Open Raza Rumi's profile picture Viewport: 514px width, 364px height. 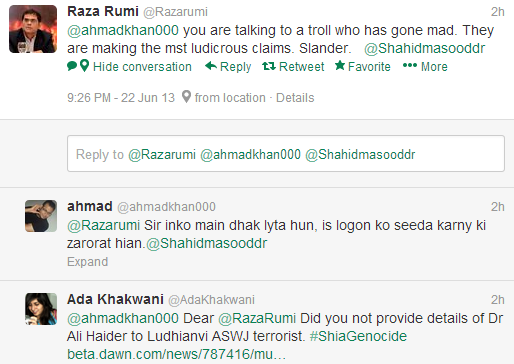point(33,29)
